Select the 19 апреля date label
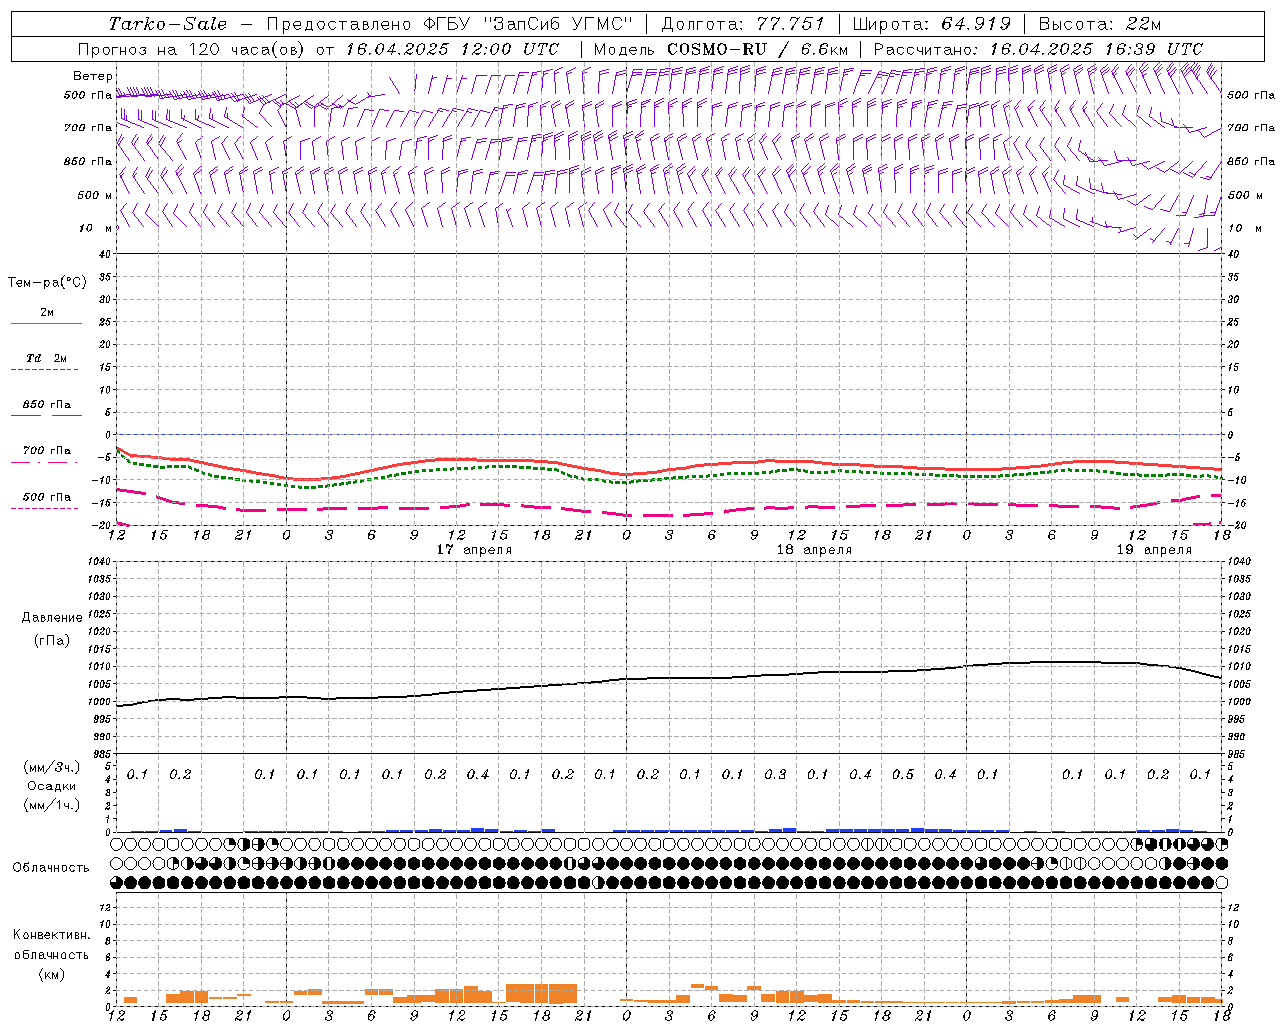1280x1024 pixels. point(1154,550)
